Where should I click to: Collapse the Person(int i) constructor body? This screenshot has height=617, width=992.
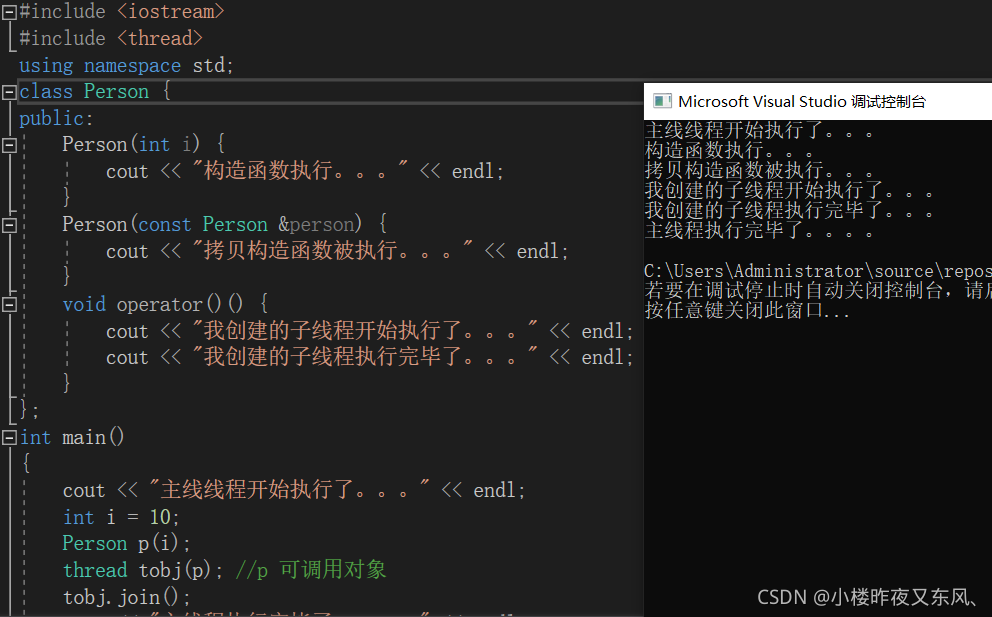[7, 144]
